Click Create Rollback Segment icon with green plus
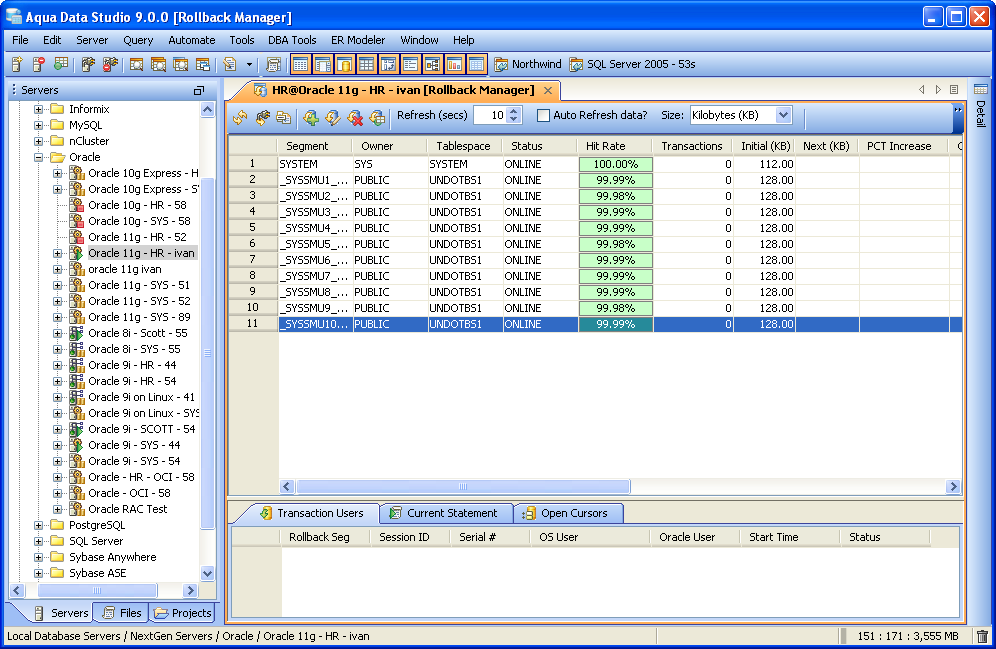The width and height of the screenshot is (996, 649). tap(311, 117)
